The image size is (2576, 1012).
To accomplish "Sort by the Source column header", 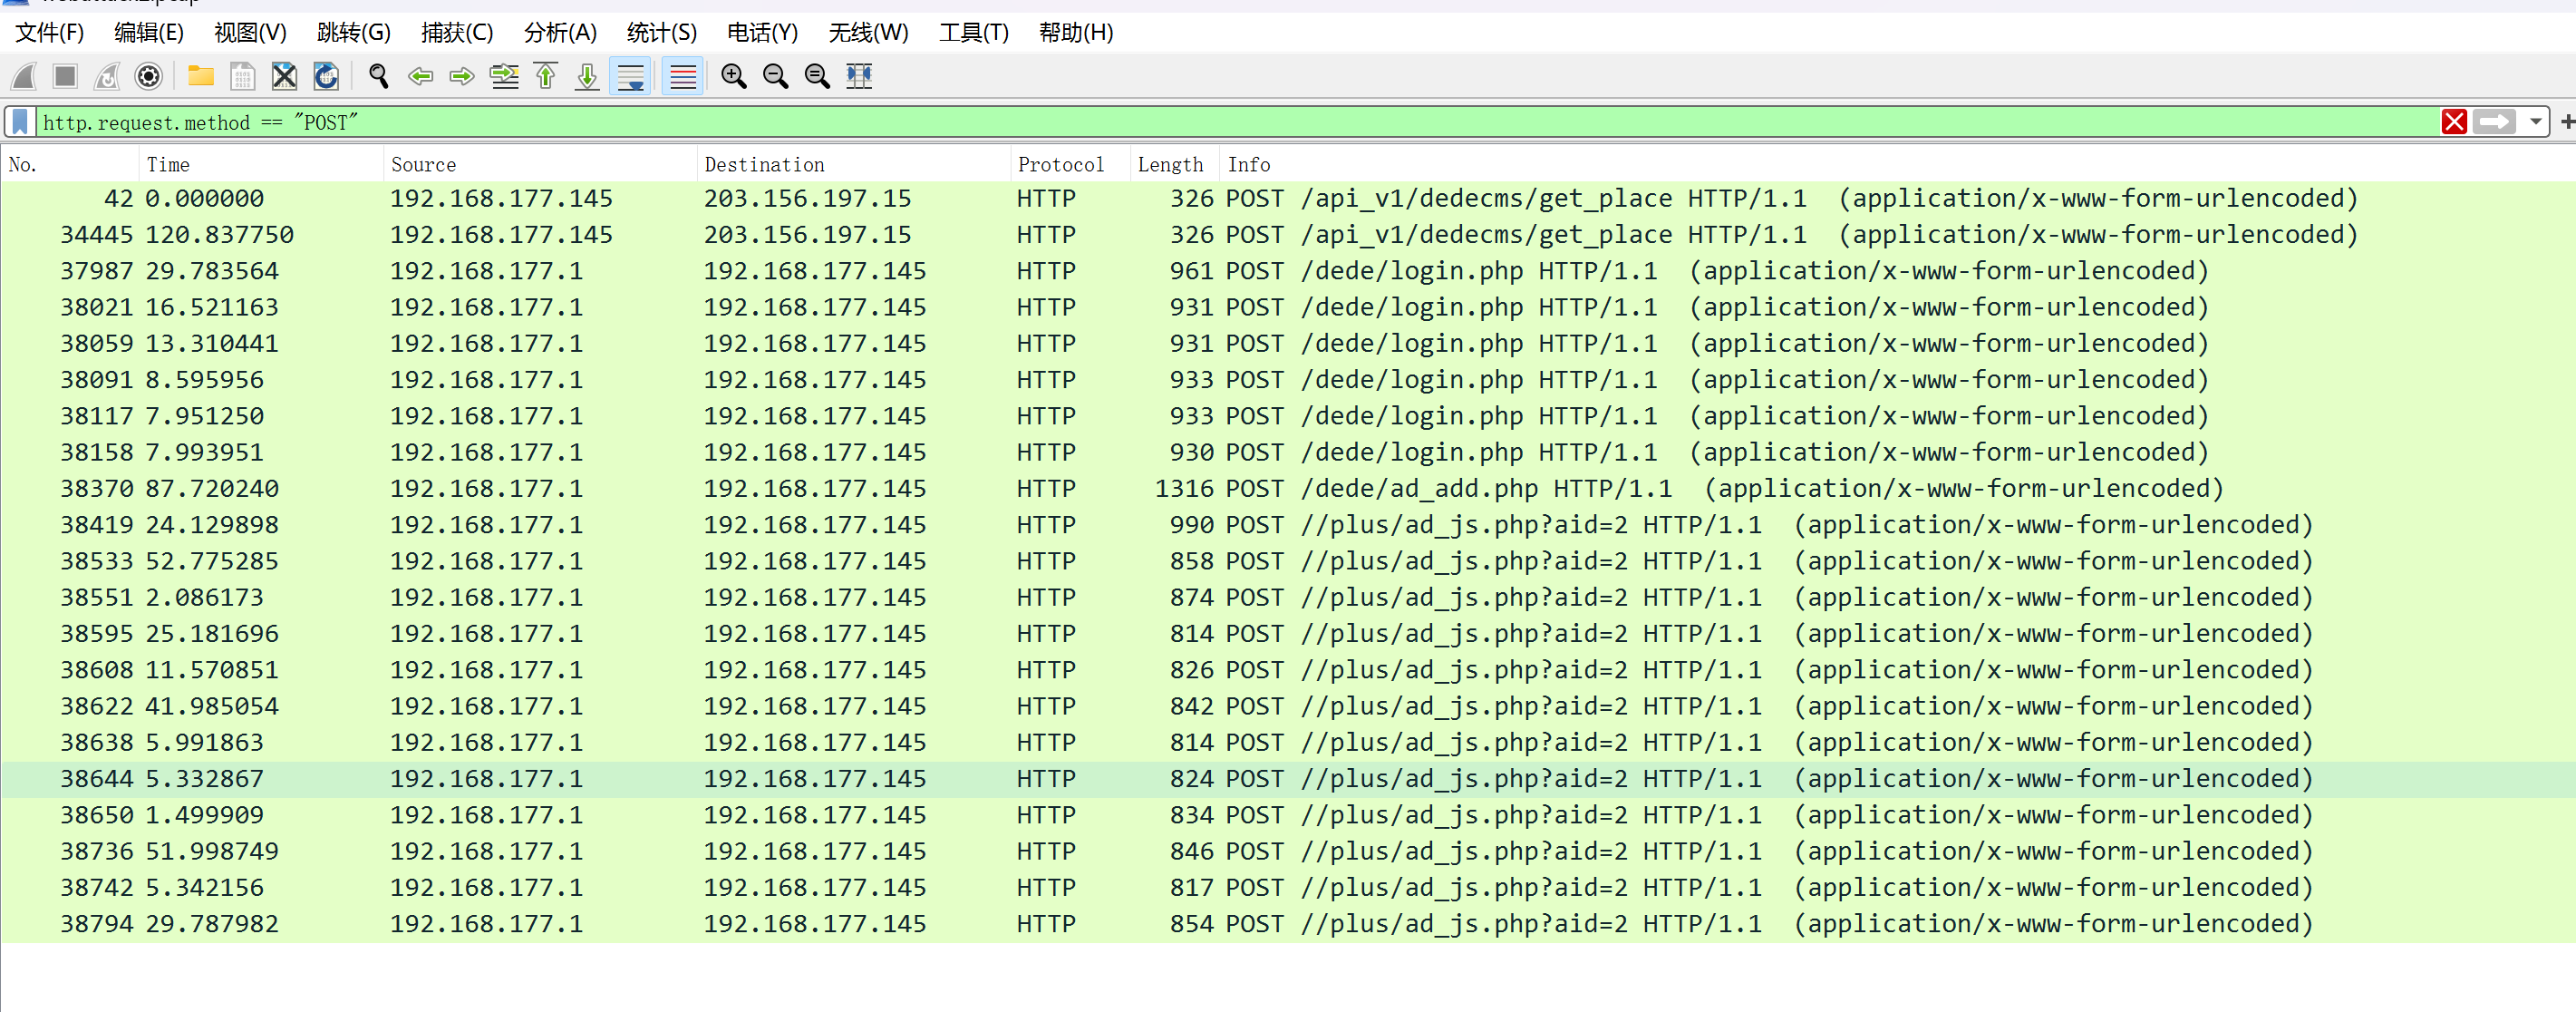I will pos(540,164).
